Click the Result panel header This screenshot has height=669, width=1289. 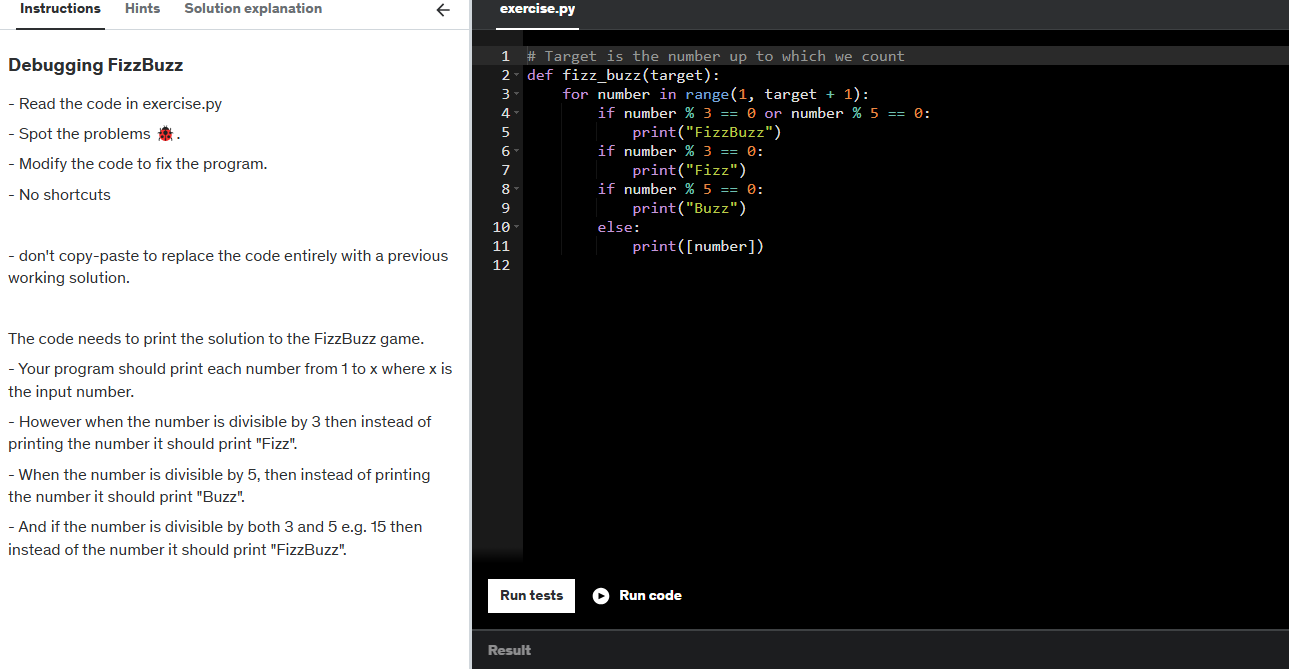click(509, 650)
